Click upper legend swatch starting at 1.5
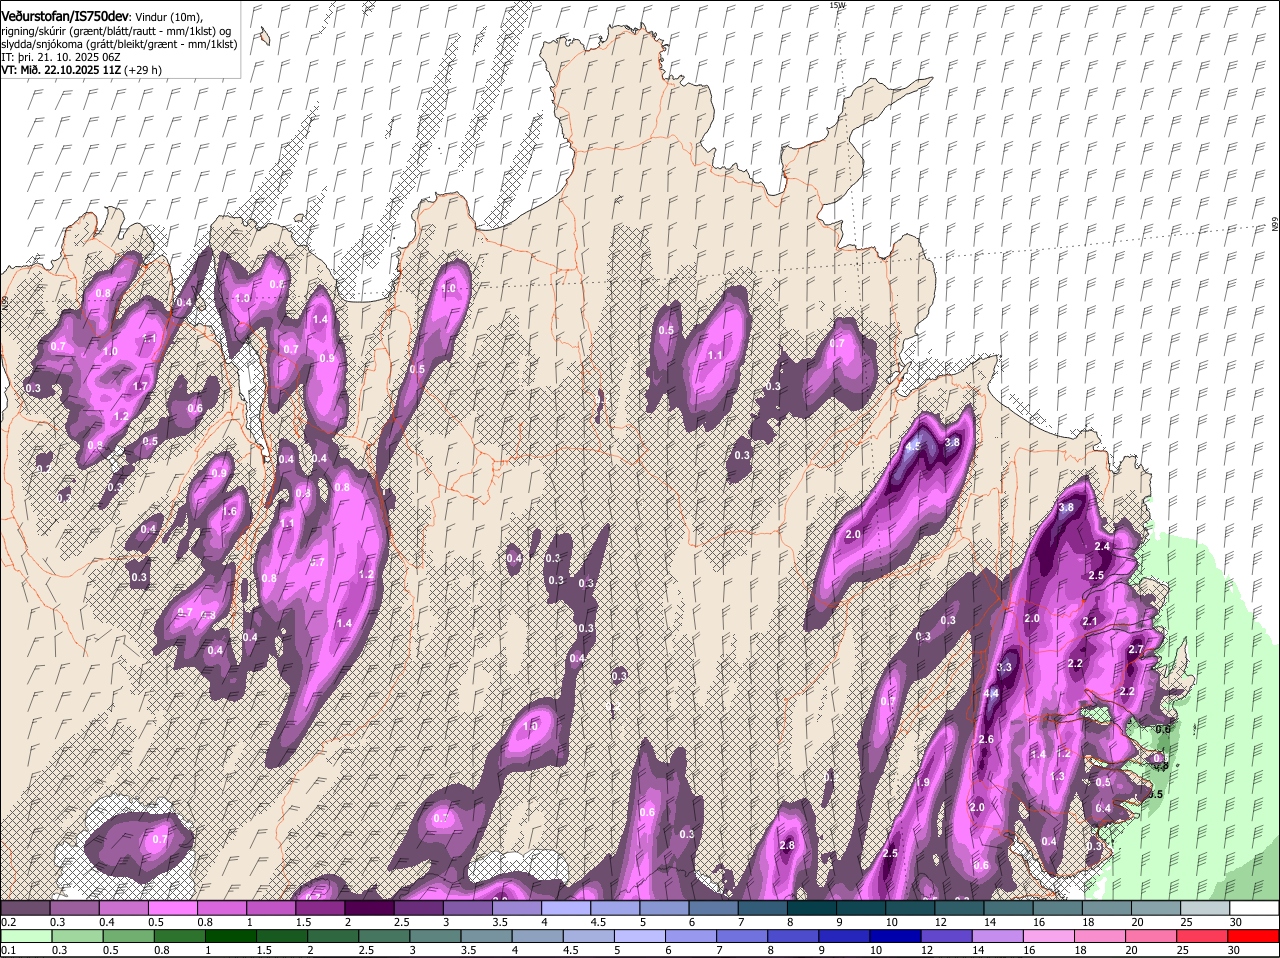1280x958 pixels. tap(319, 907)
